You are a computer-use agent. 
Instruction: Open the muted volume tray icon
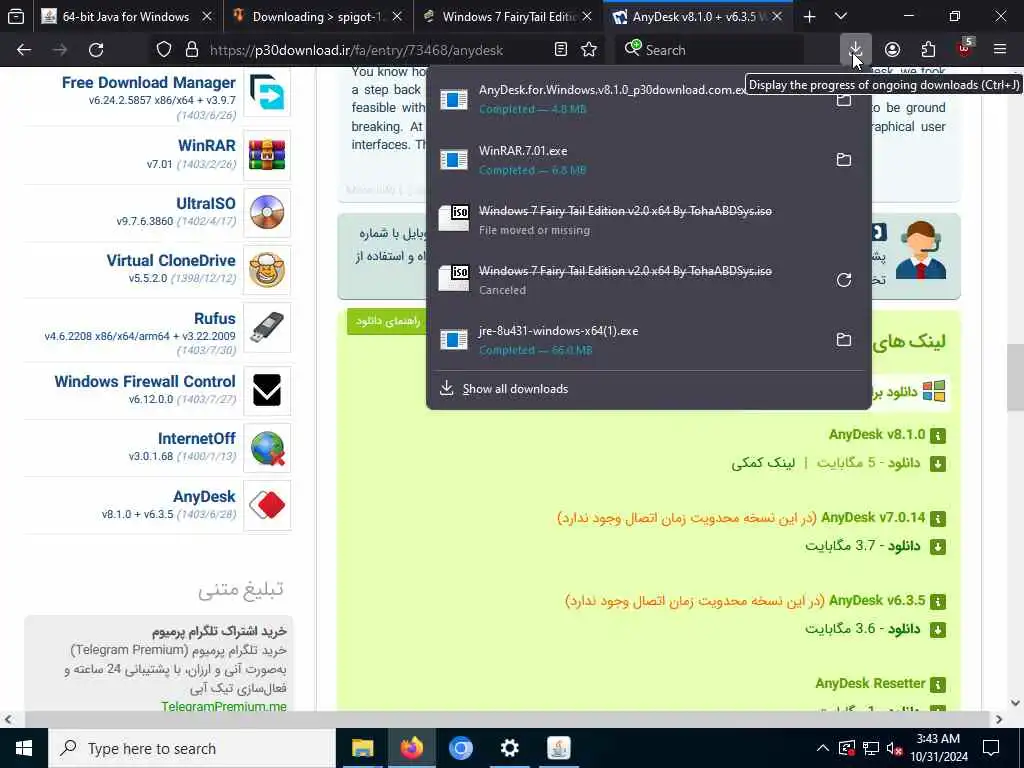[893, 748]
